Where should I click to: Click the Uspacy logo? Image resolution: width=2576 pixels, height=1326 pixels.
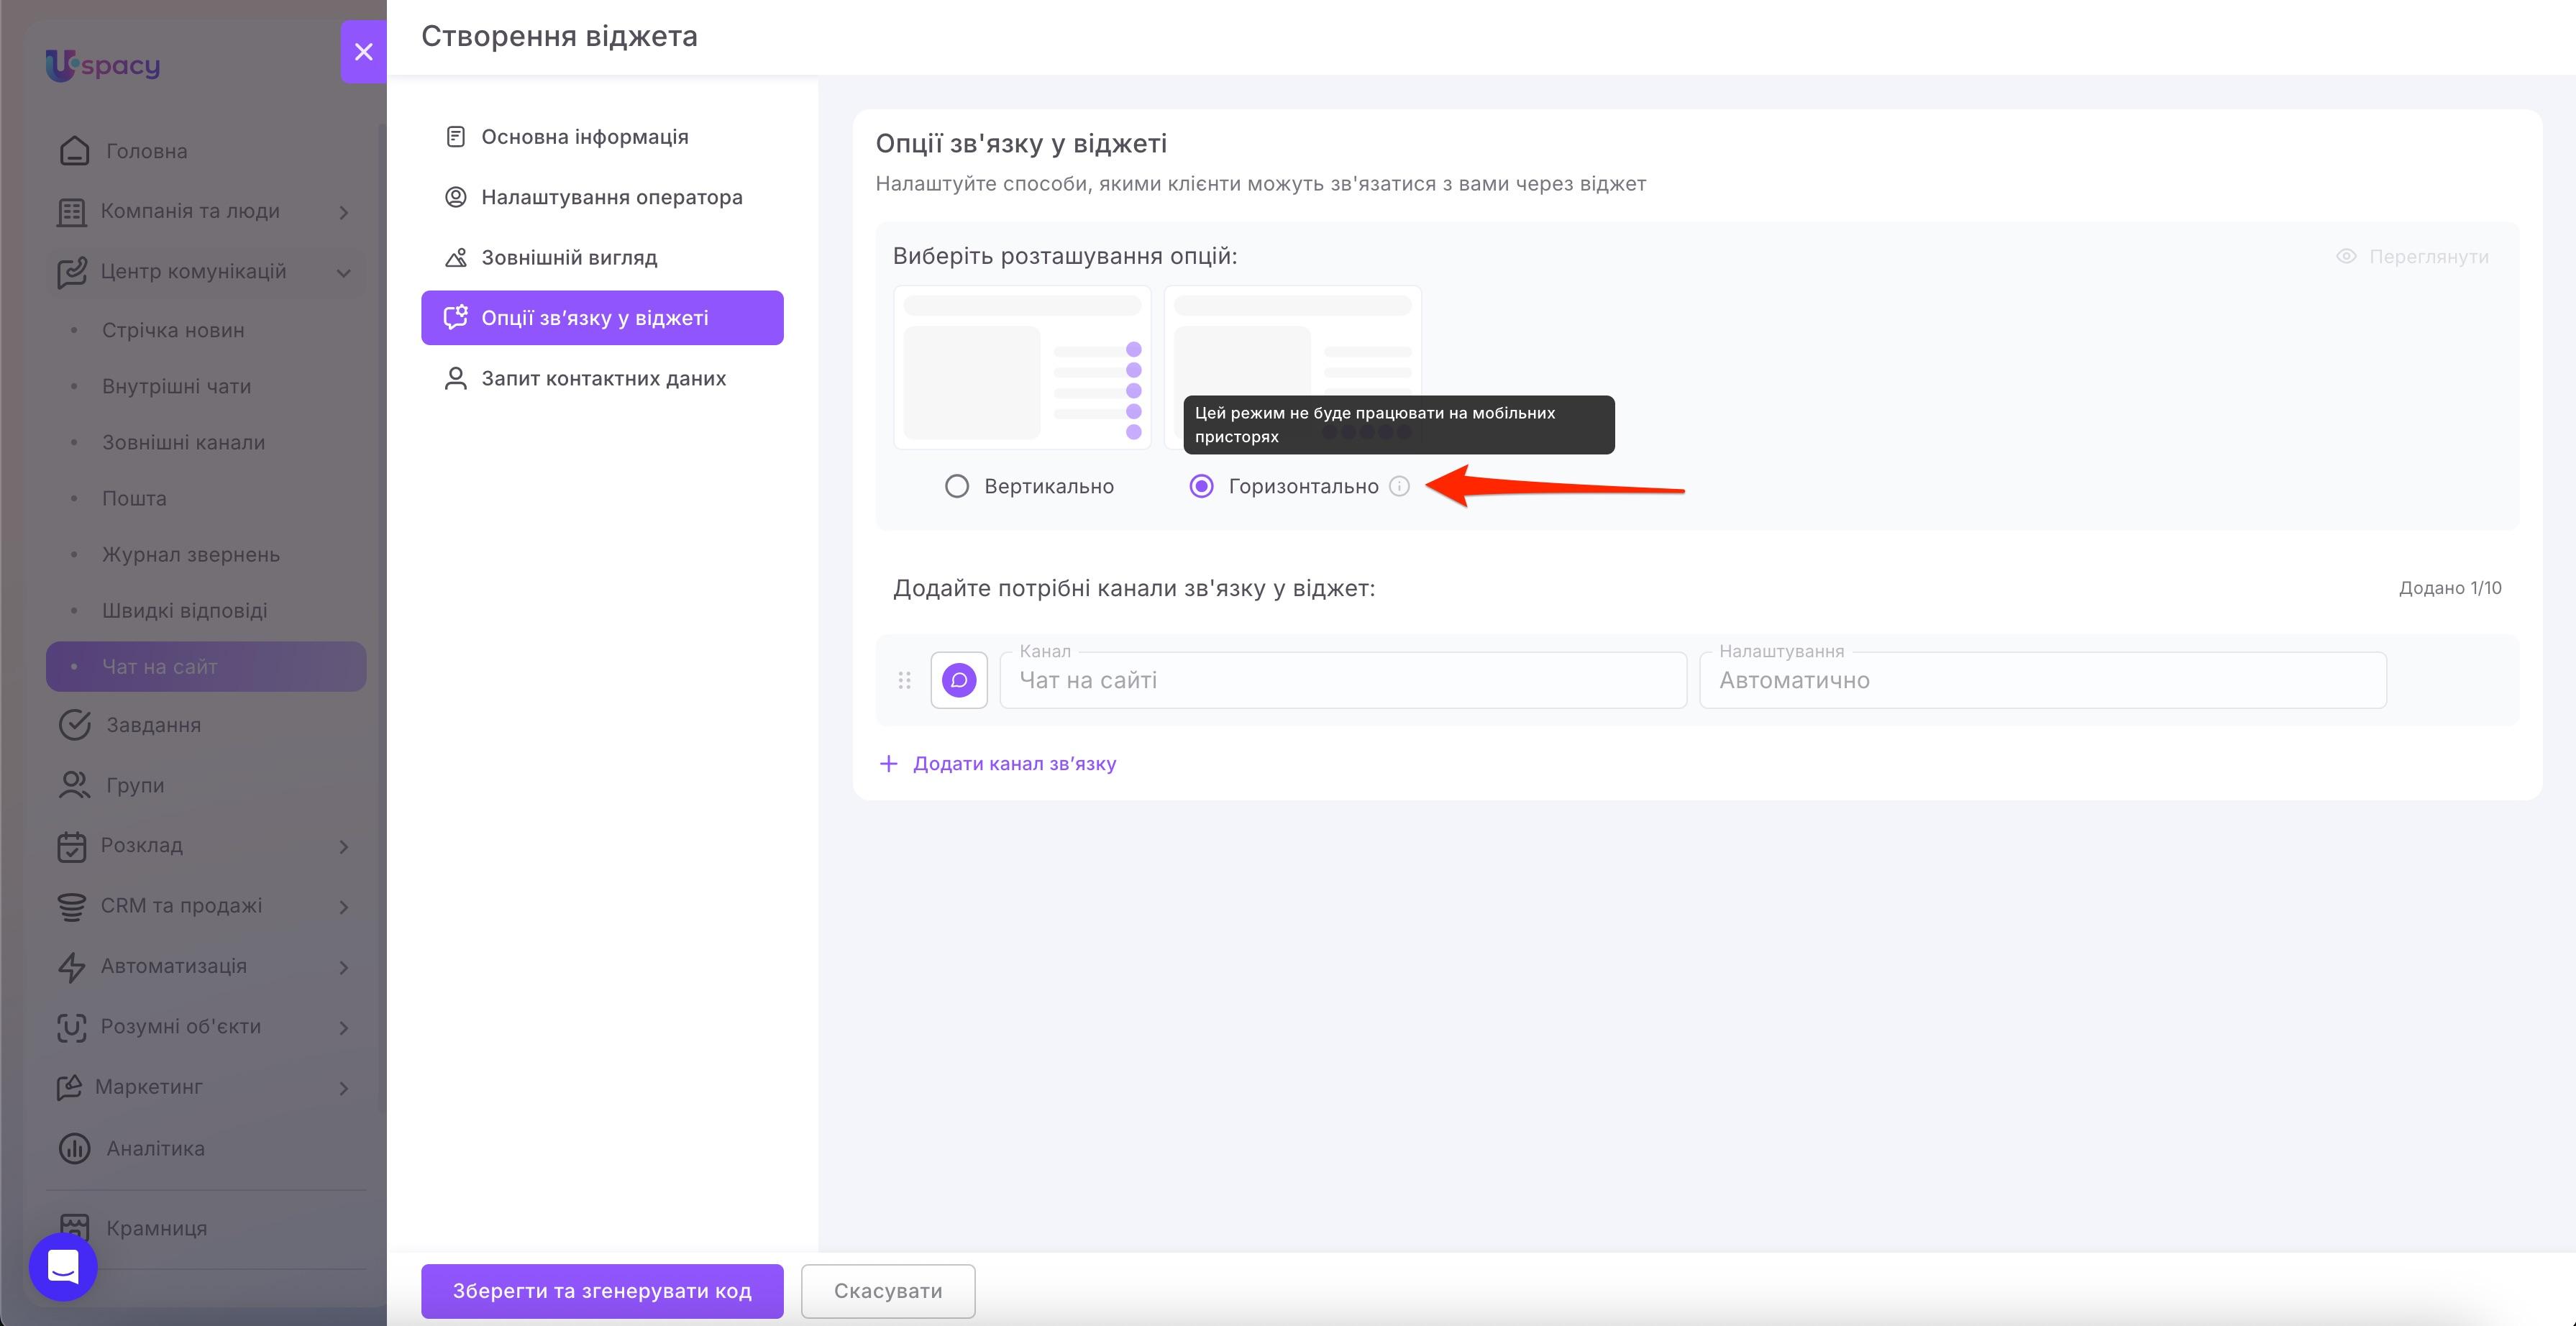(x=103, y=65)
